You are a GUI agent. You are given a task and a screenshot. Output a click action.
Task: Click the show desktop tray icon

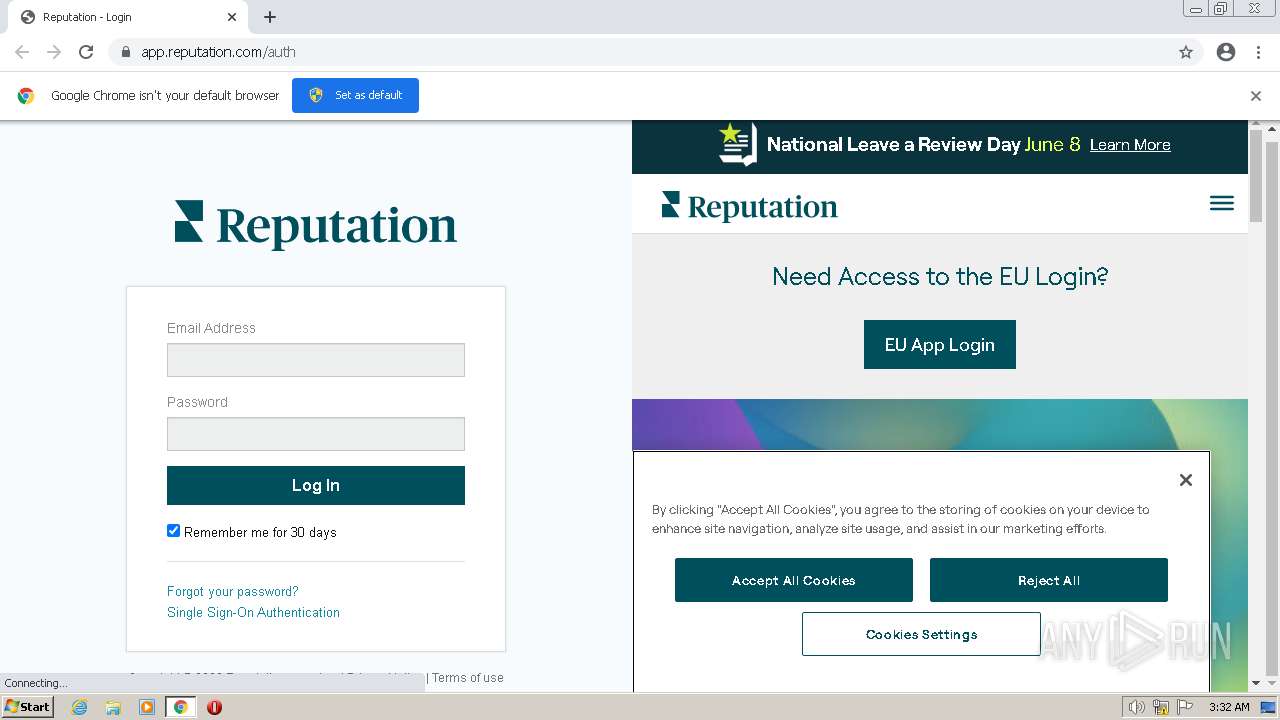(1268, 707)
